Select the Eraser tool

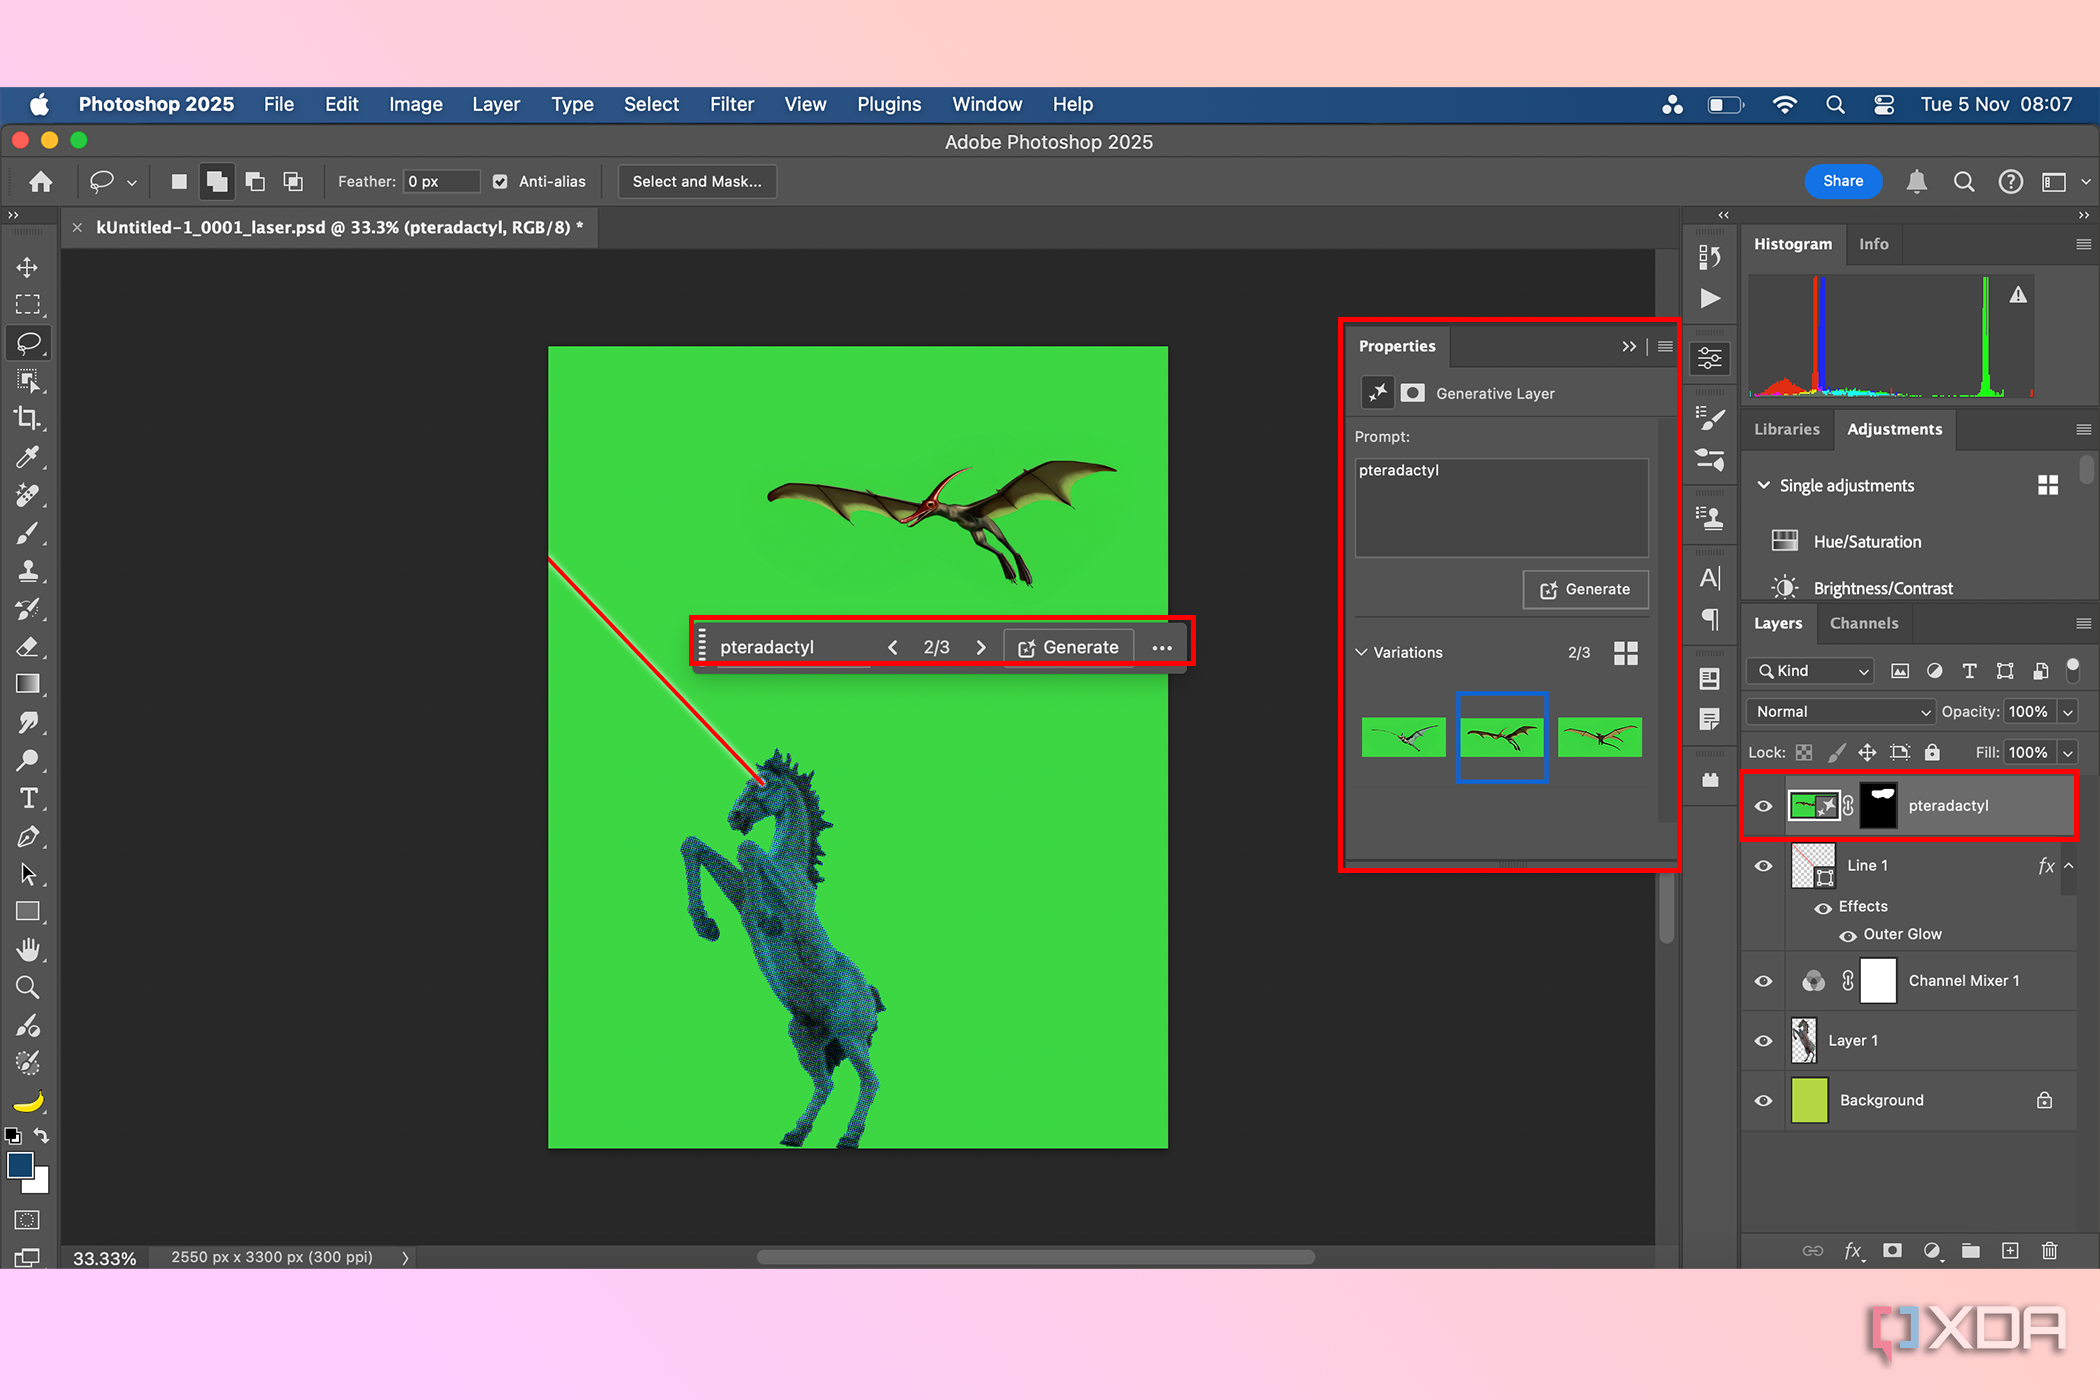(x=28, y=646)
